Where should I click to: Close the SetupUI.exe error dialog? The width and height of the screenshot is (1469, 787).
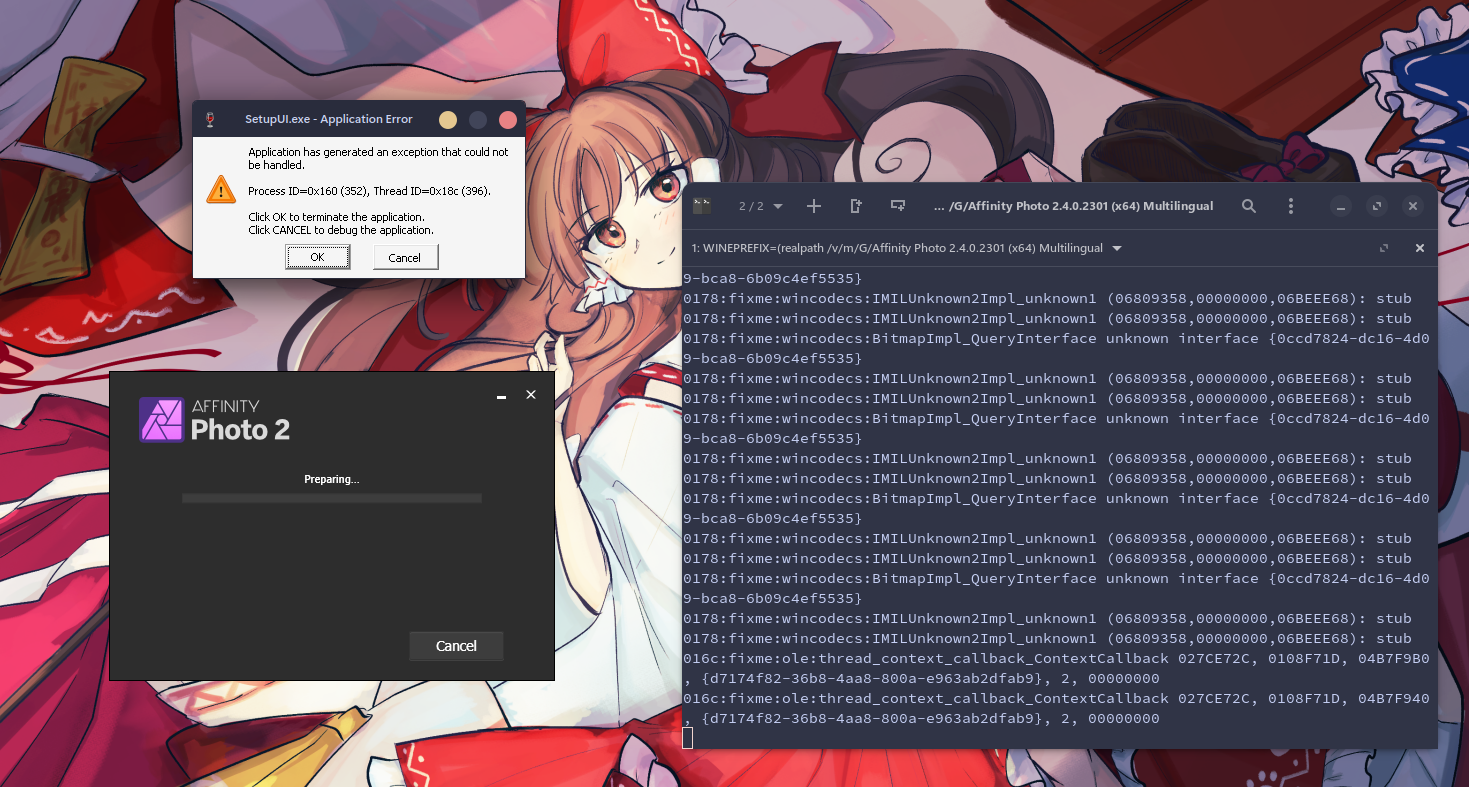[x=508, y=120]
